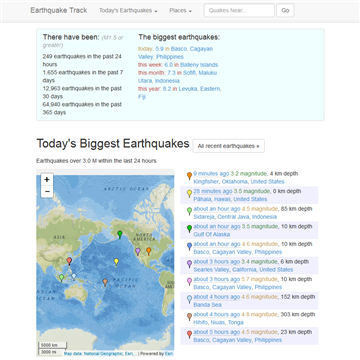Open Oklahoma link in Kingfisher entry
This screenshot has height=360, width=360.
234,182
